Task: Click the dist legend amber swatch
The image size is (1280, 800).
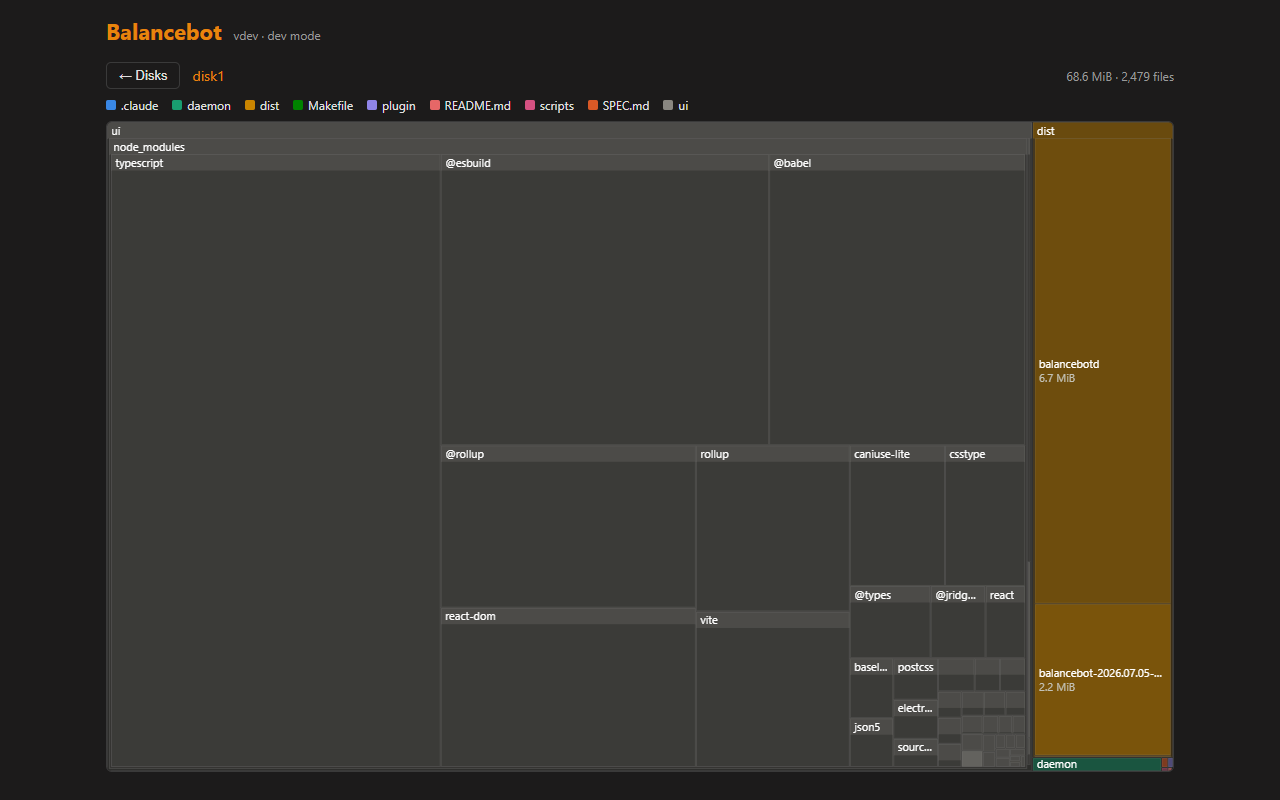Action: click(x=250, y=105)
